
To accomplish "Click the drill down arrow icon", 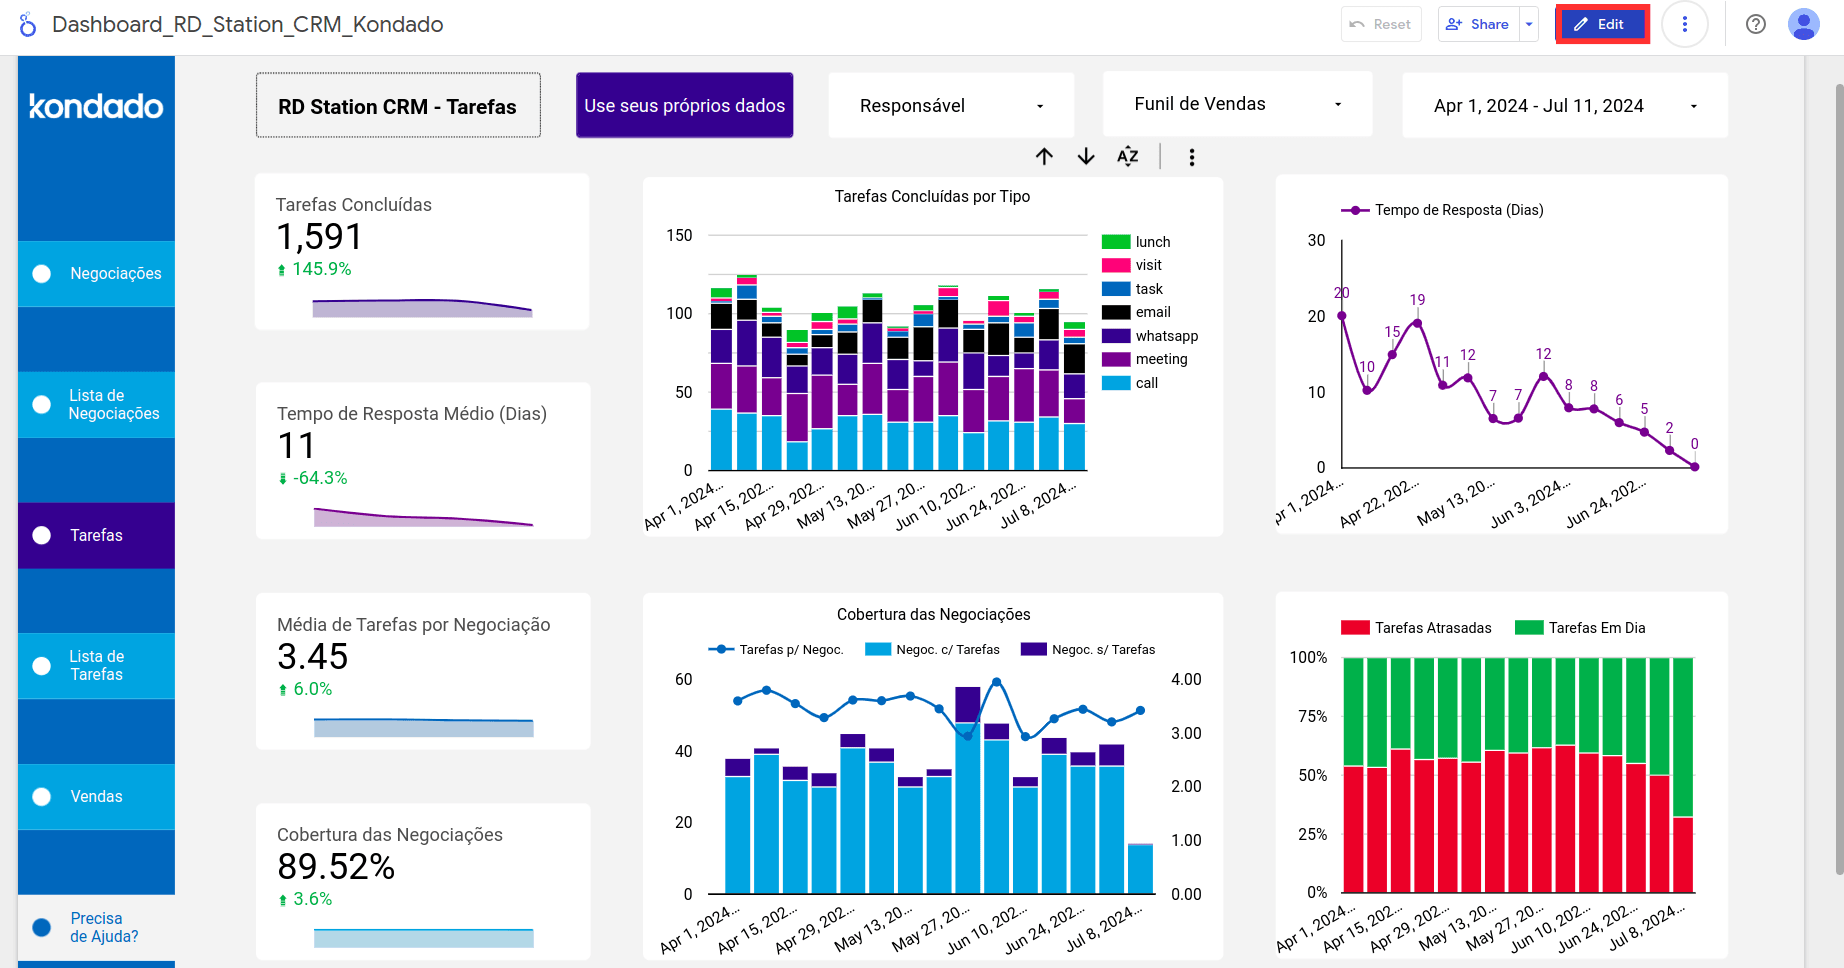I will click(x=1086, y=157).
